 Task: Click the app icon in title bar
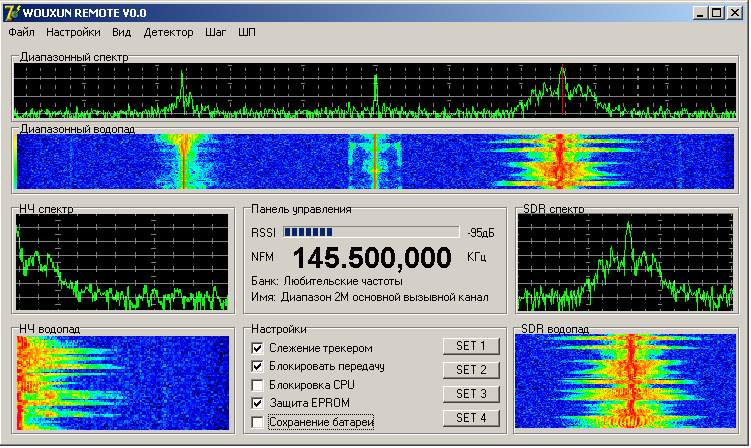pyautogui.click(x=12, y=13)
